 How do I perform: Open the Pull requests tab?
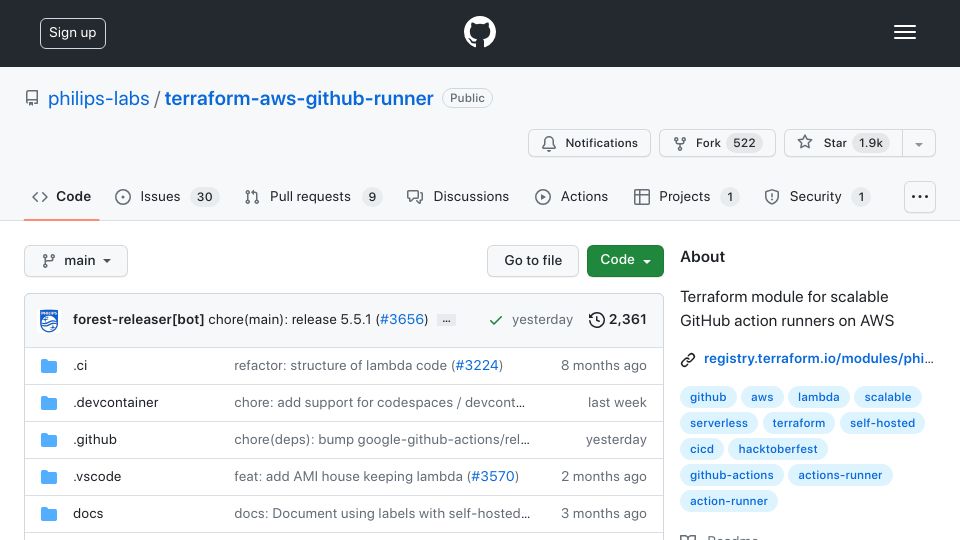click(x=313, y=197)
